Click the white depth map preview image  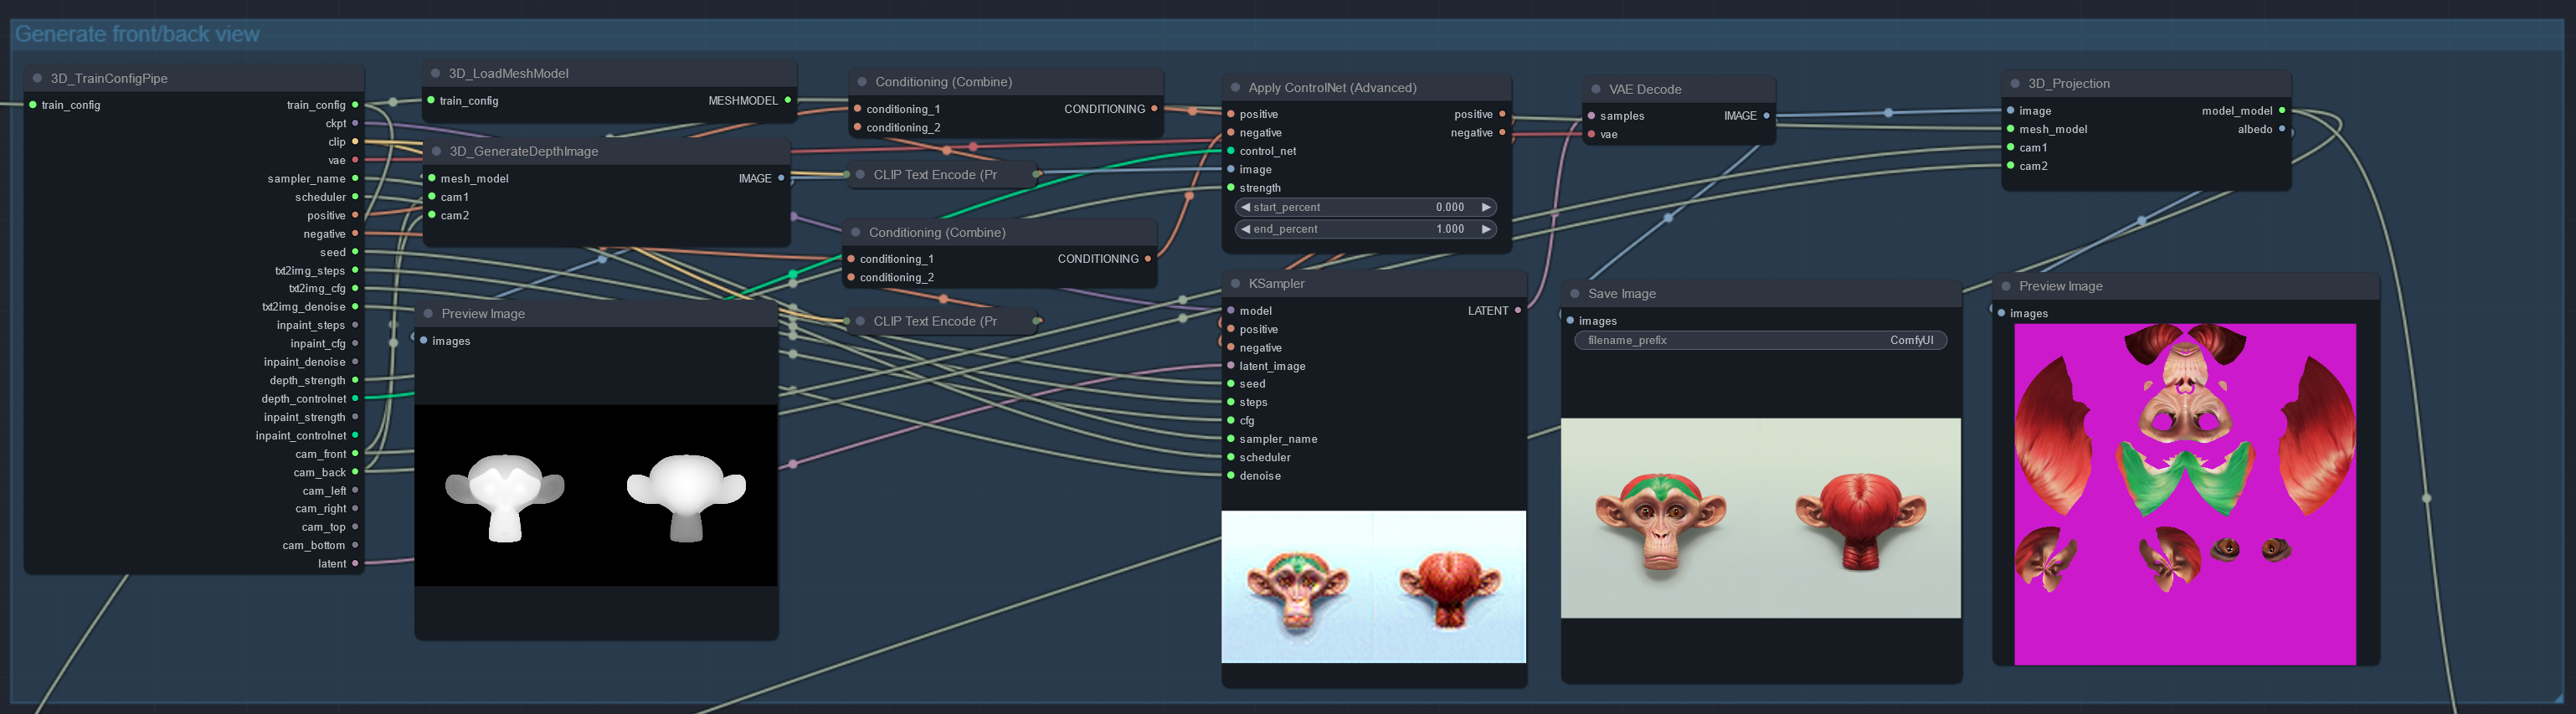pyautogui.click(x=596, y=495)
